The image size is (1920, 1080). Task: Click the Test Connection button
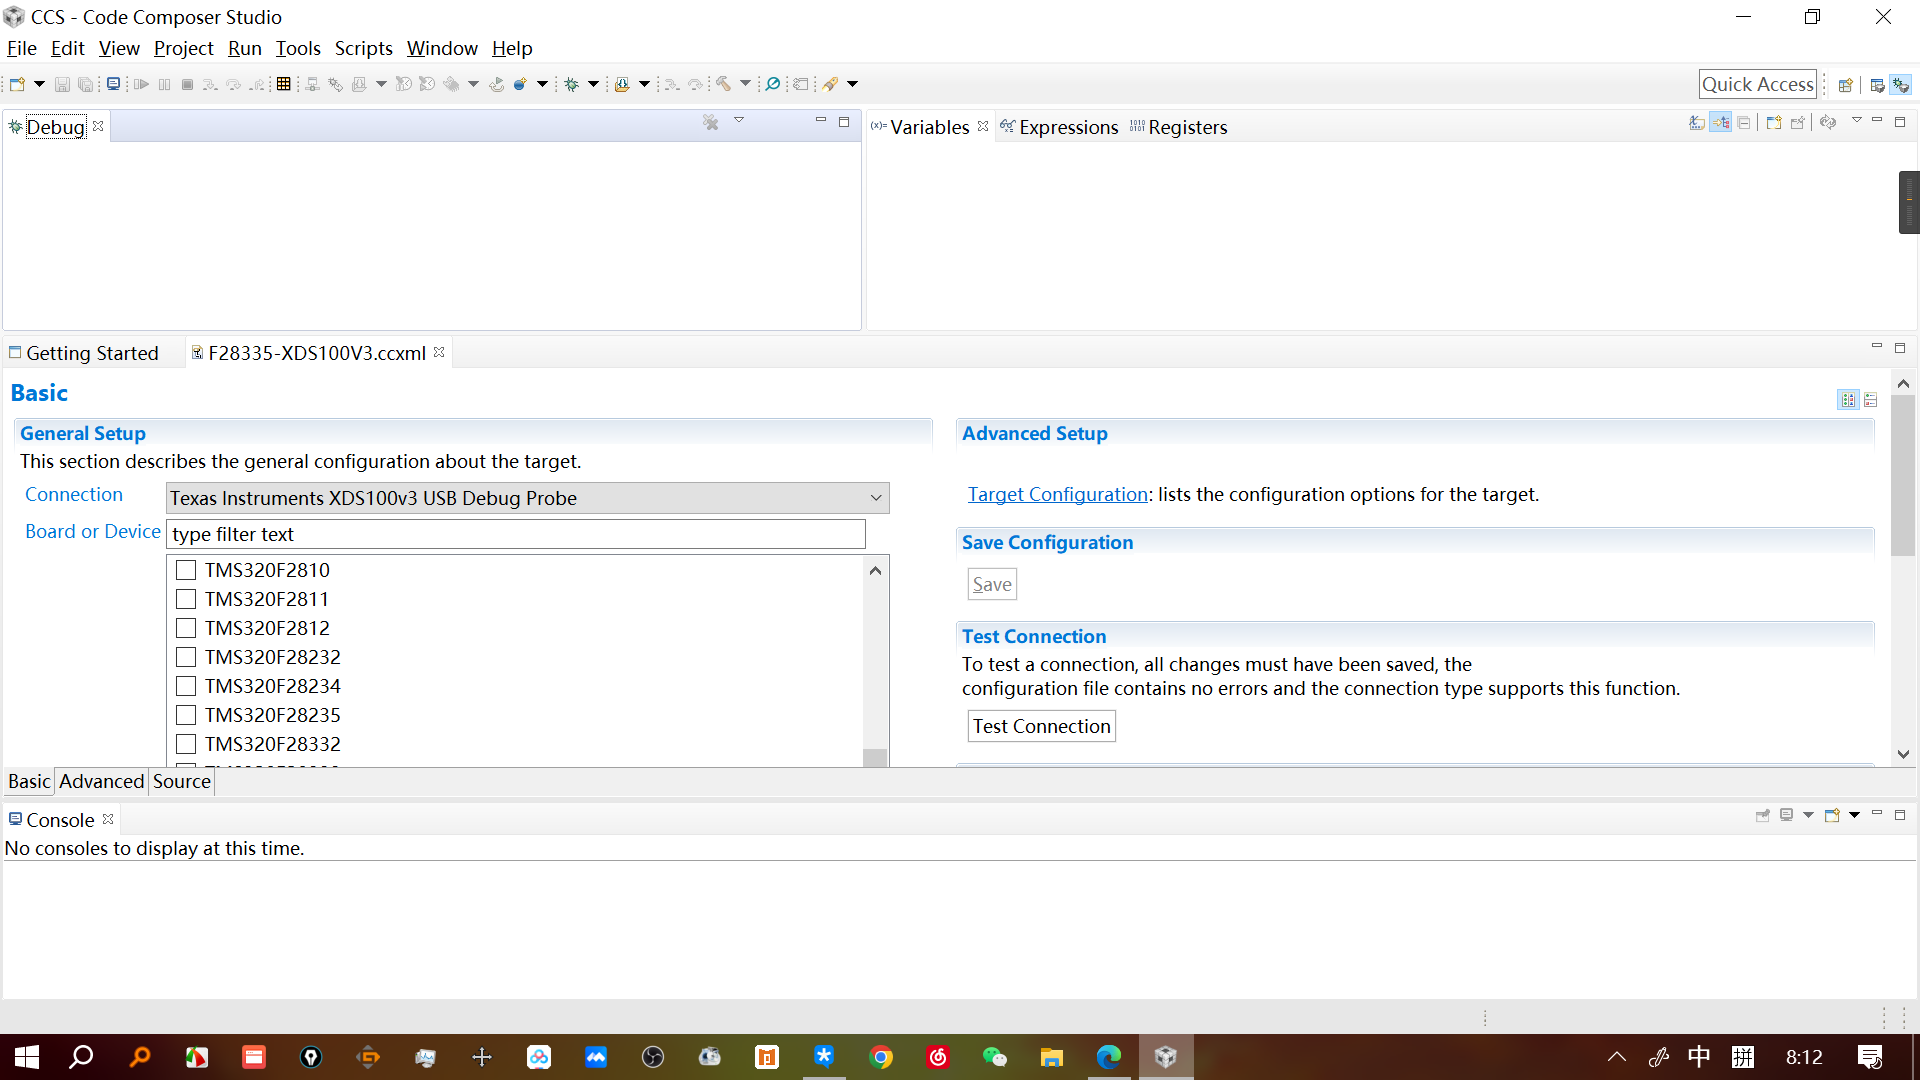pos(1041,726)
